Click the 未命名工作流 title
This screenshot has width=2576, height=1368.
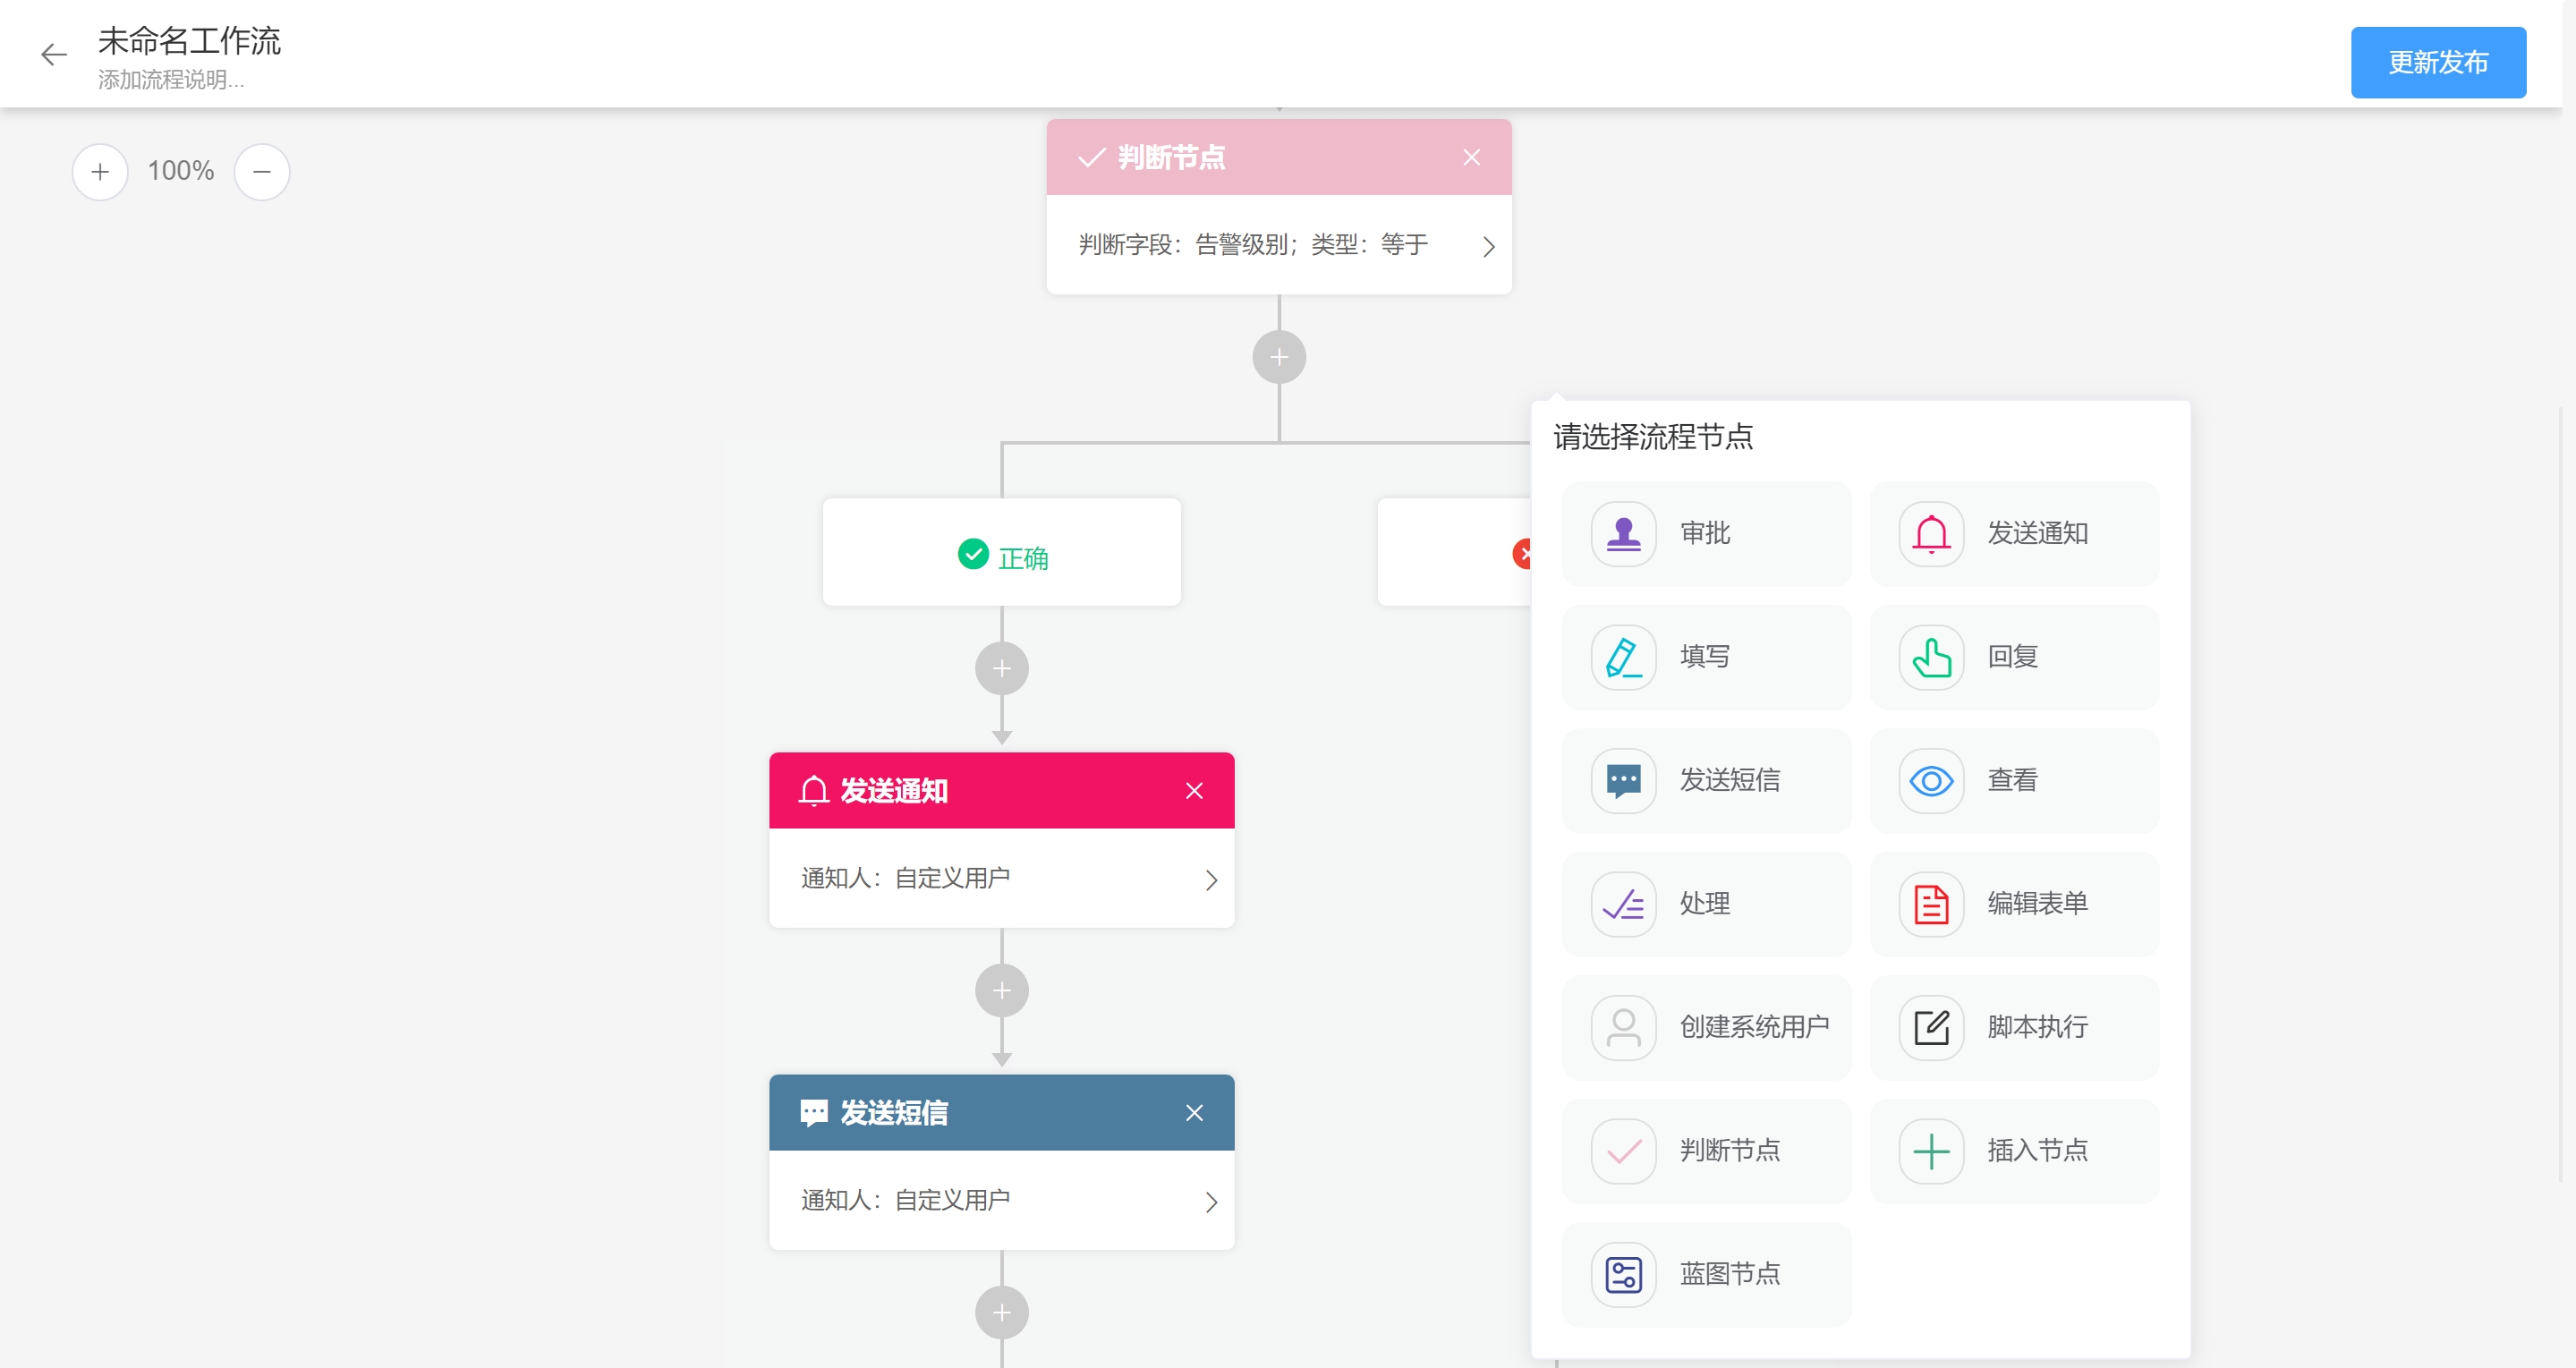click(189, 41)
